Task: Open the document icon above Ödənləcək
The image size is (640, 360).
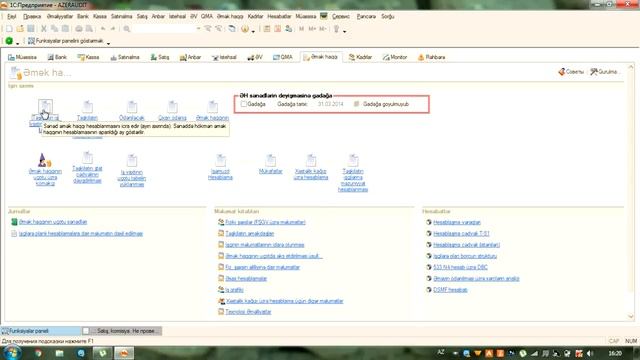Action: 131,107
